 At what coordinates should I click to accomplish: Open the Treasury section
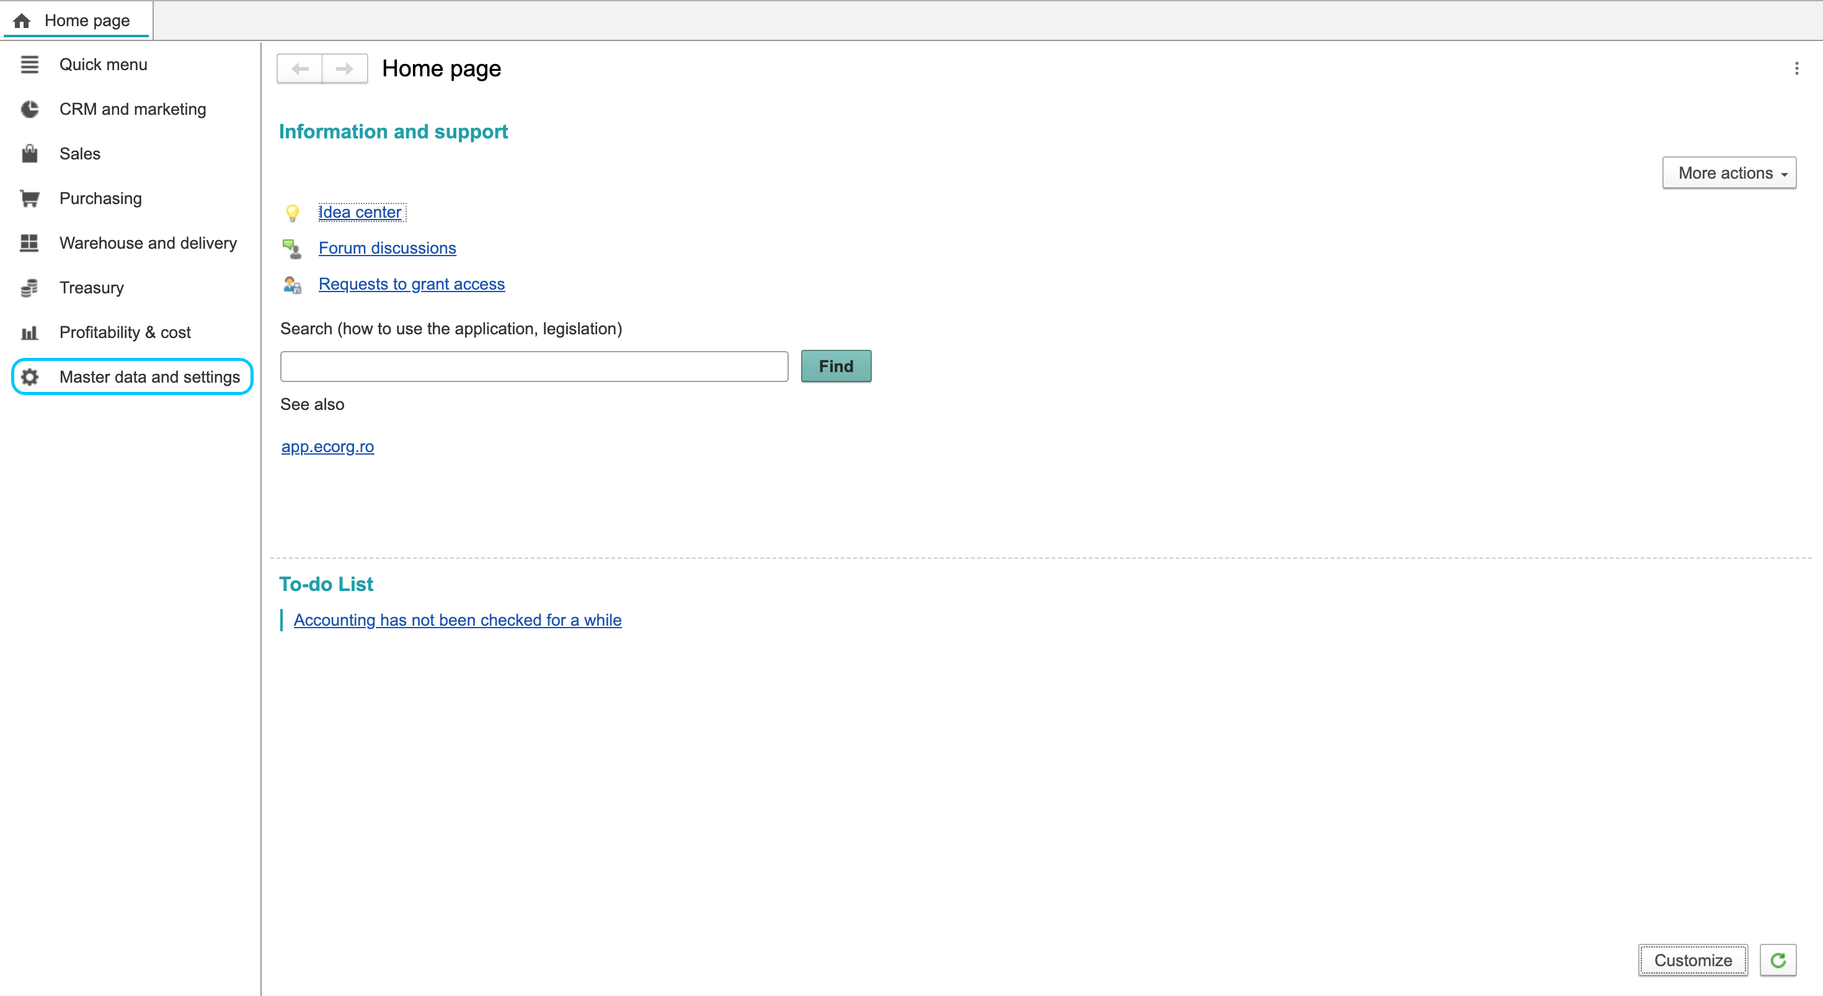(x=92, y=288)
